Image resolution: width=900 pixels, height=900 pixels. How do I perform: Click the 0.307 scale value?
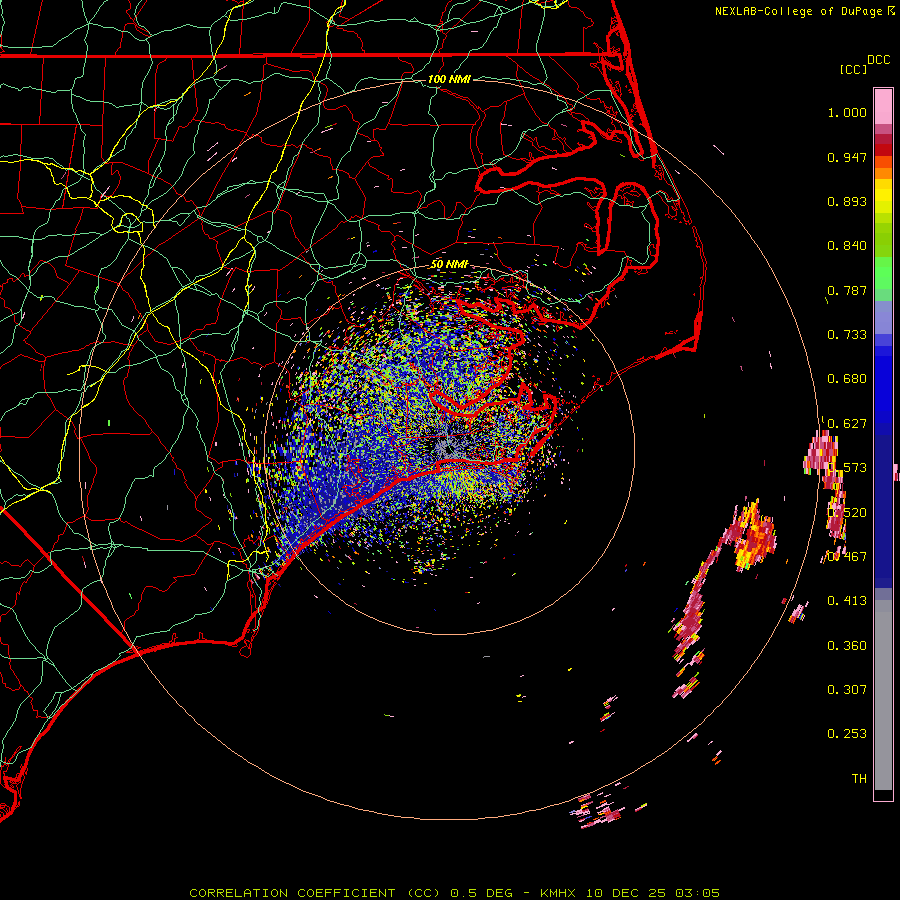pos(847,690)
